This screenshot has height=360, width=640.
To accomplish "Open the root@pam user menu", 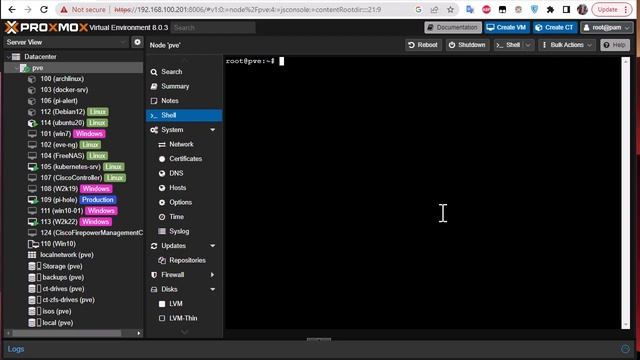I will 607,27.
